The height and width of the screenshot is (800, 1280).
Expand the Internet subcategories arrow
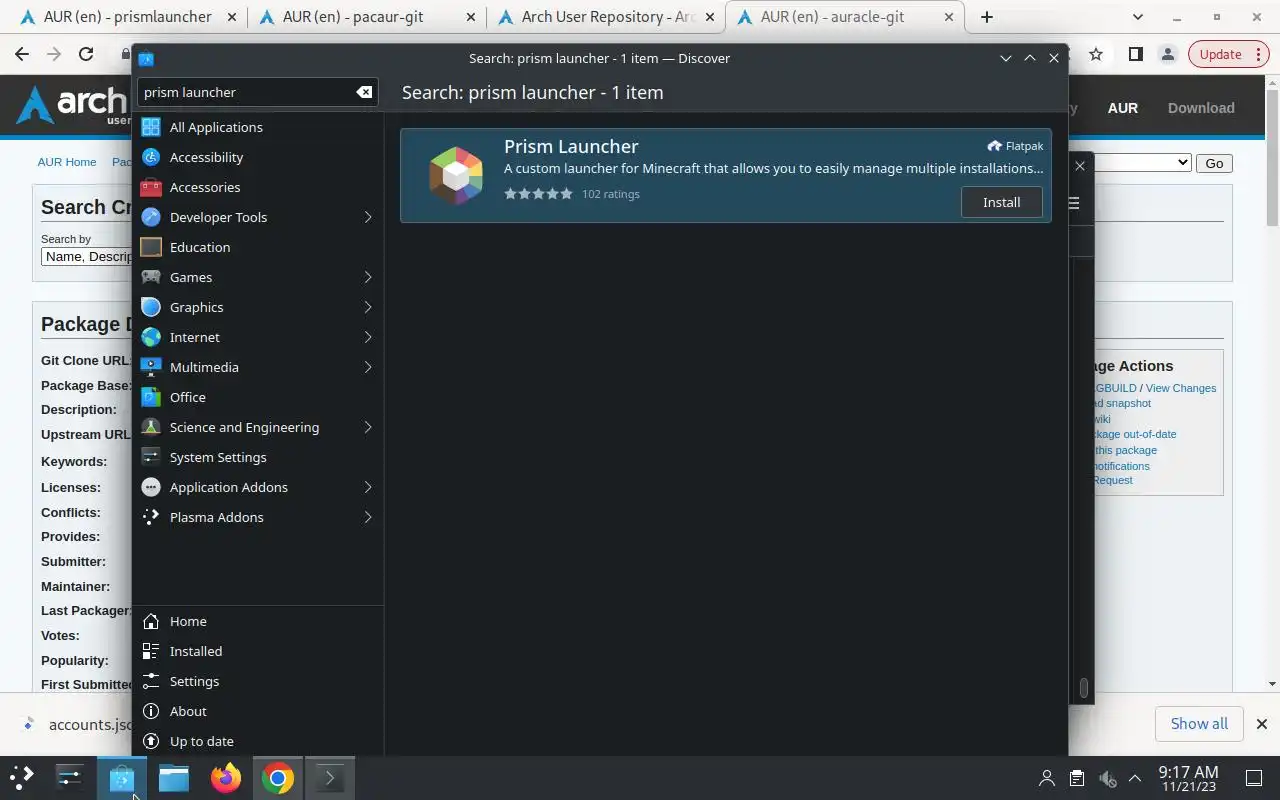point(368,337)
